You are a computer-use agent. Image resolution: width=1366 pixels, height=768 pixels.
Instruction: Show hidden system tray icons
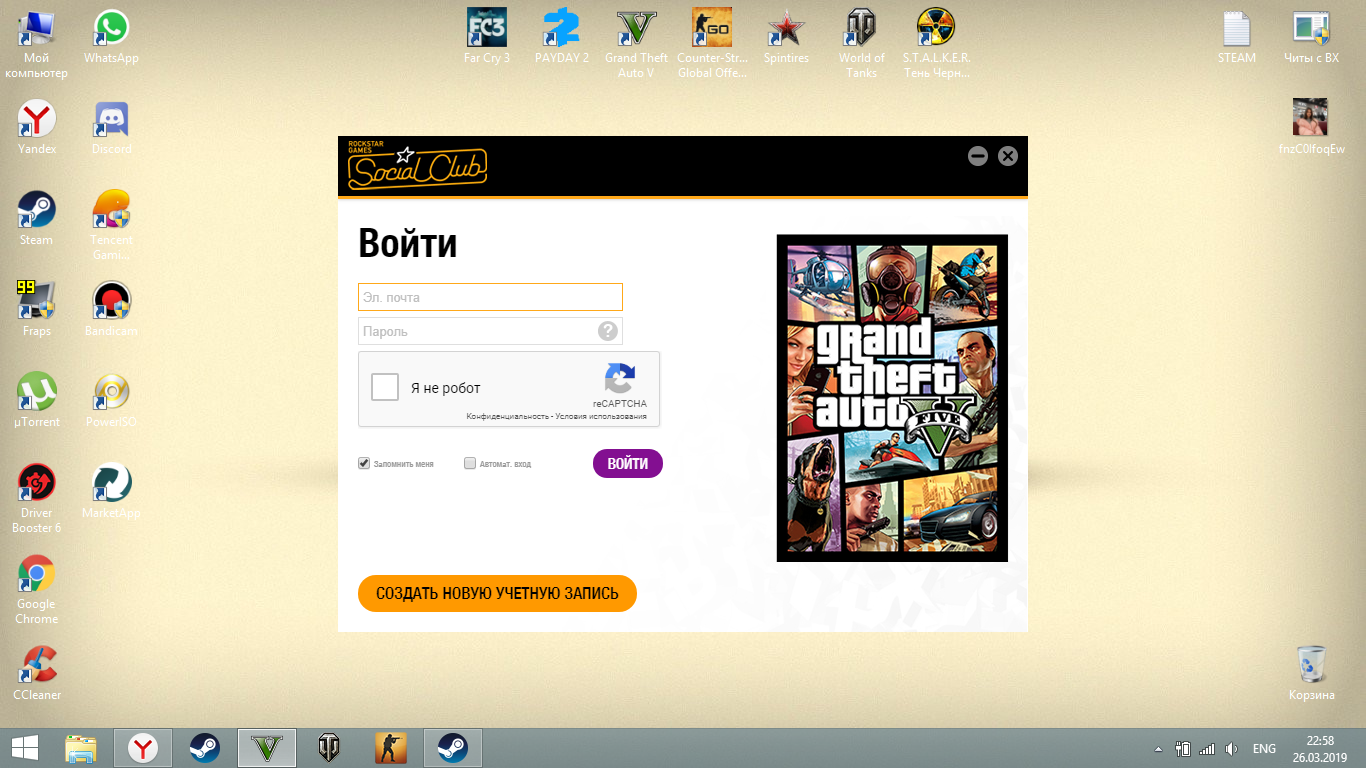coord(1159,748)
